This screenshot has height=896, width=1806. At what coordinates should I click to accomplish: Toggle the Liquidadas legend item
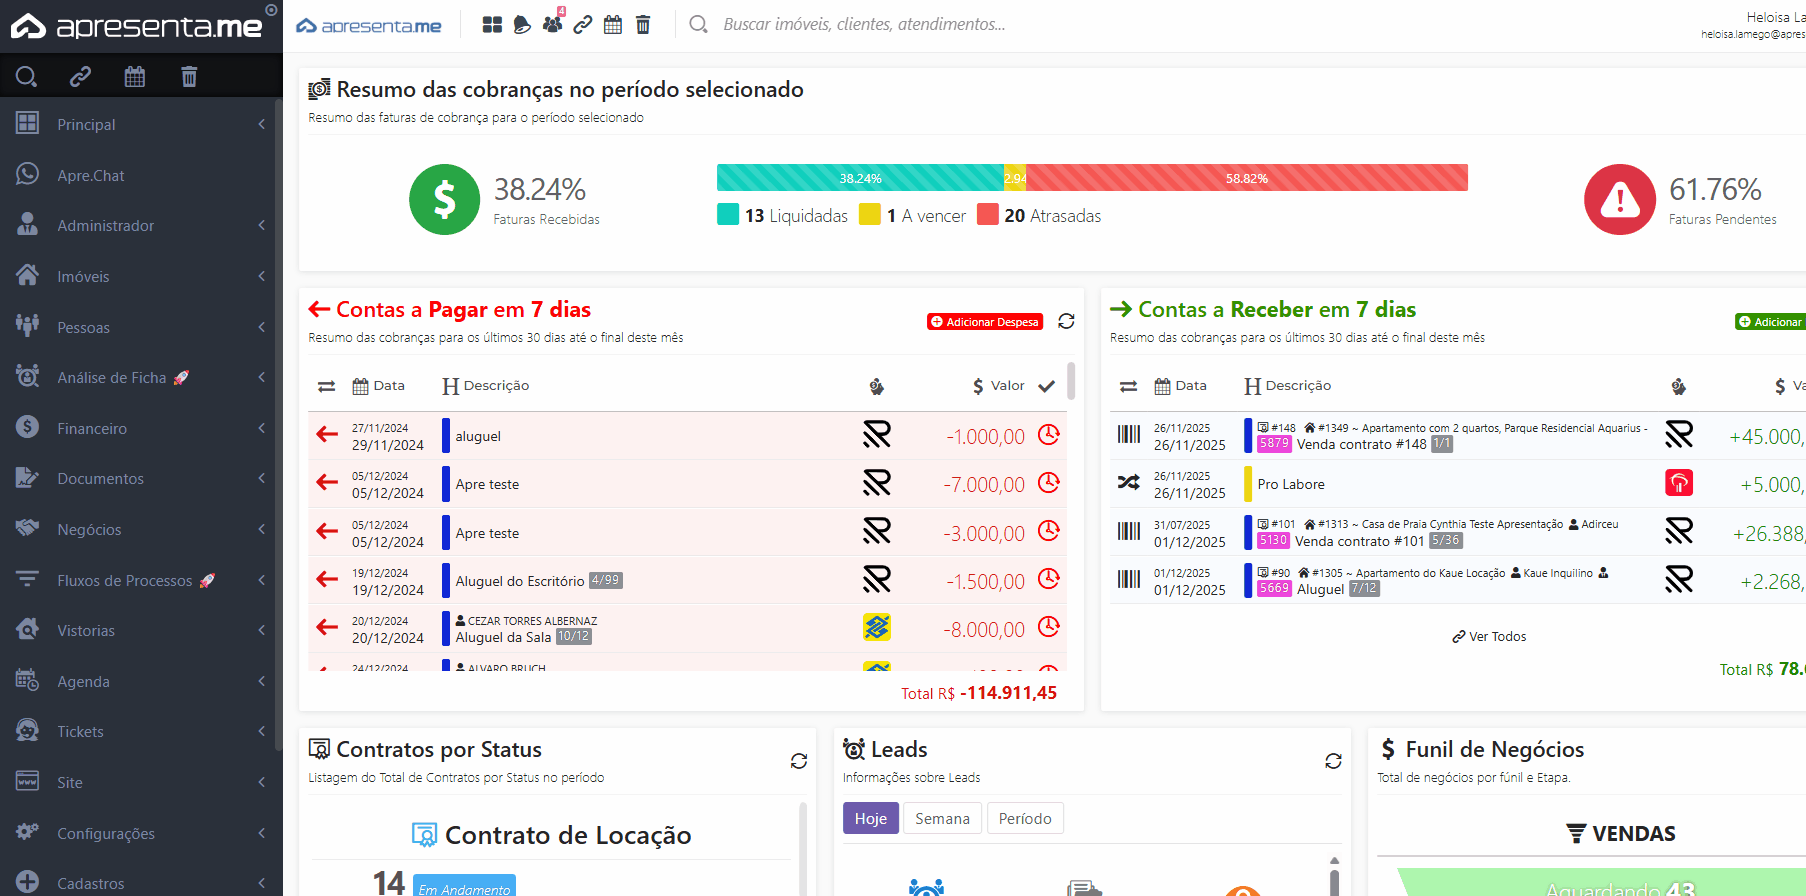(783, 216)
